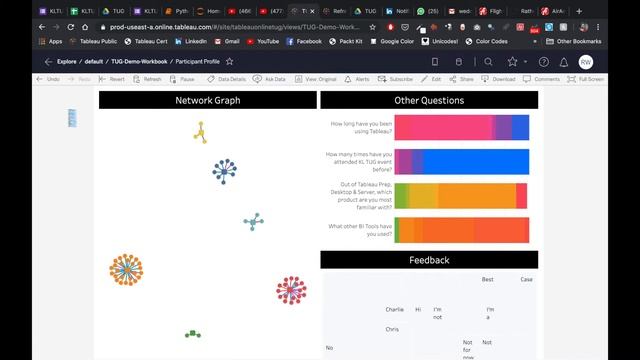Open Tableau help question mark
Image resolution: width=640 pixels, height=360 pixels.
pyautogui.click(x=544, y=62)
